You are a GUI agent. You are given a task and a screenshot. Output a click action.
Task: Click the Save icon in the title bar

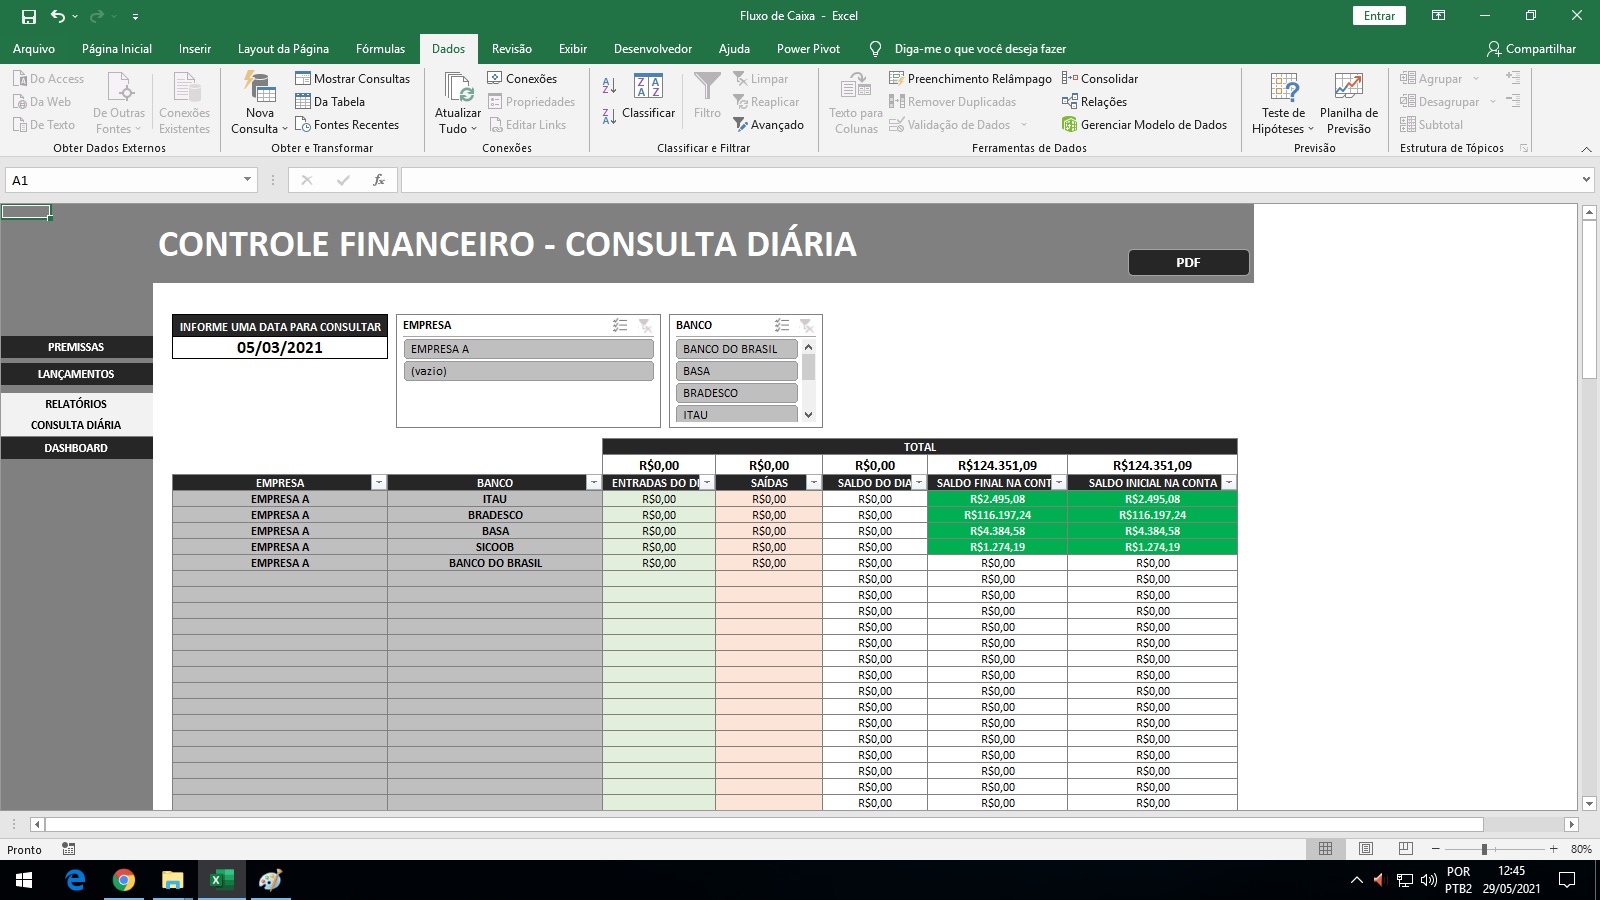(x=29, y=16)
